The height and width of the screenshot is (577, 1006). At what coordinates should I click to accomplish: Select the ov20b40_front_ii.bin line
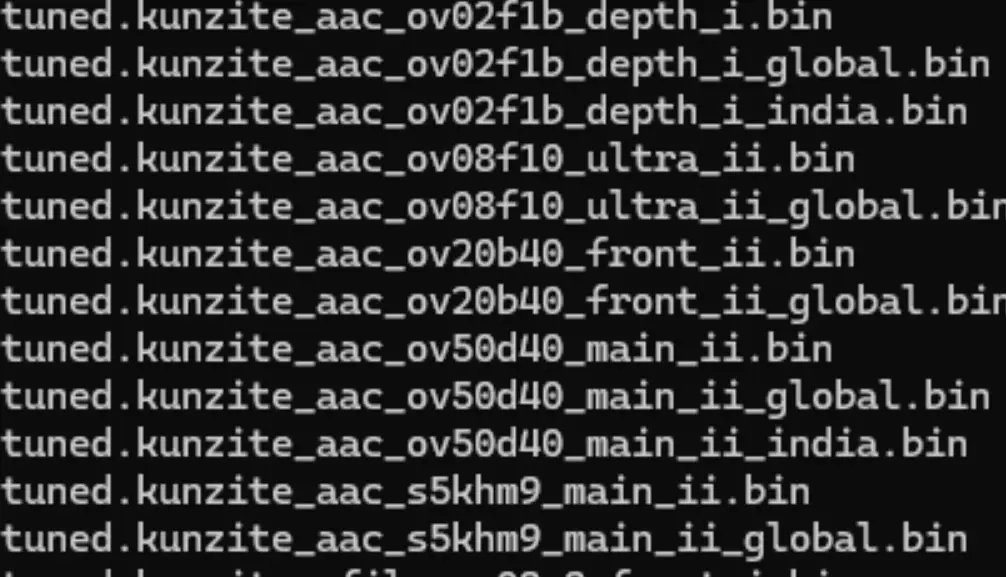pyautogui.click(x=427, y=254)
